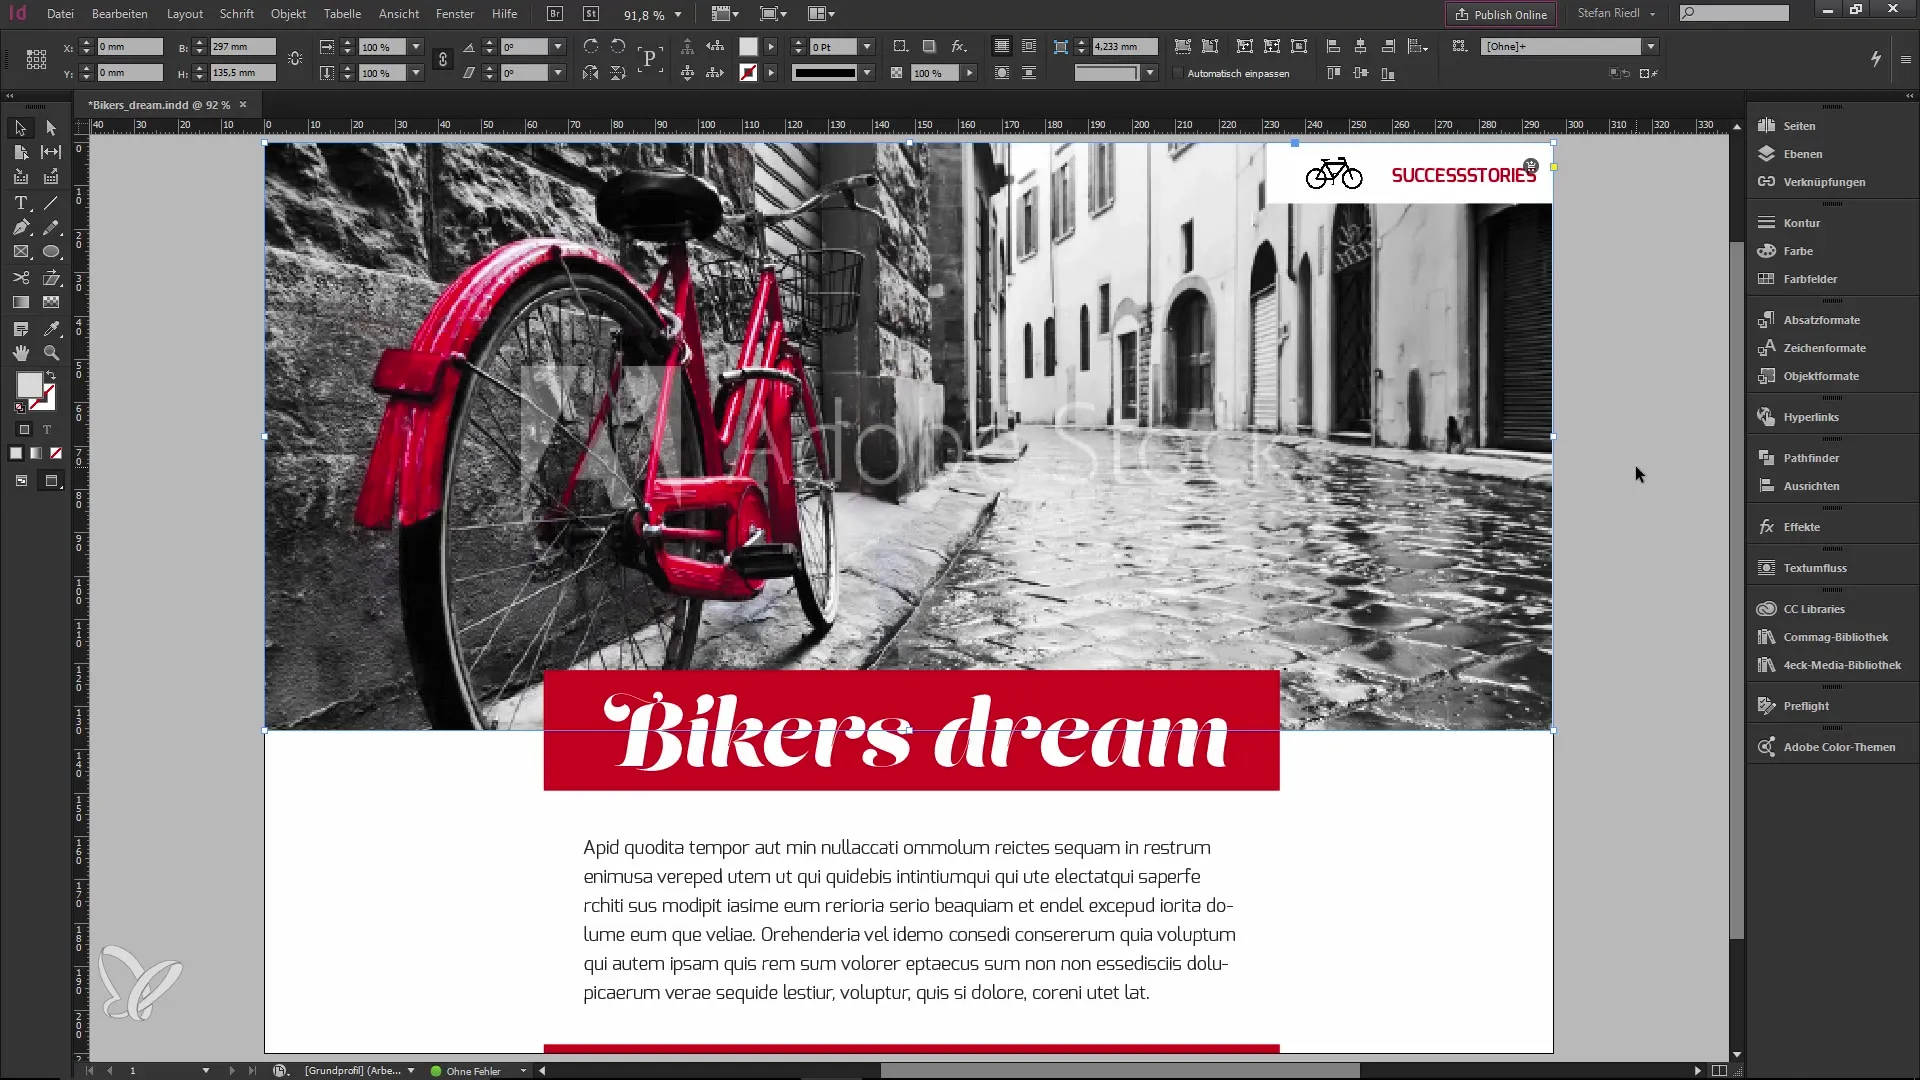This screenshot has width=1920, height=1080.
Task: Apply none fill mode
Action: [x=56, y=454]
